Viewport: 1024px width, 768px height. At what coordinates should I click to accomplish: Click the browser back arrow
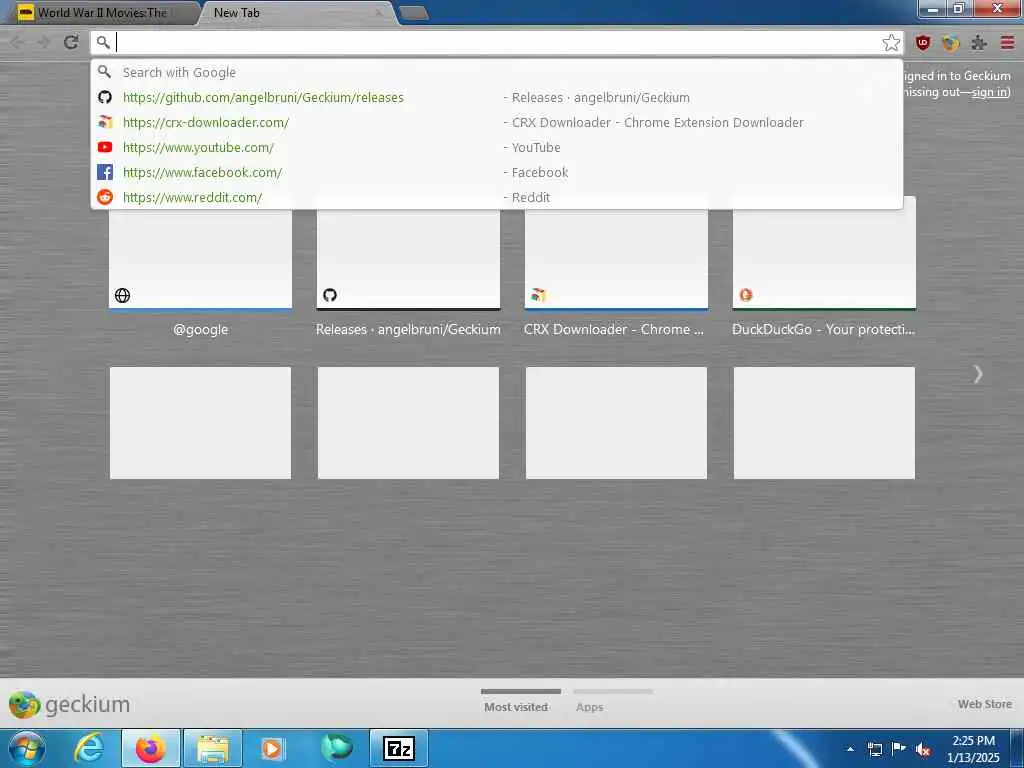pos(17,43)
